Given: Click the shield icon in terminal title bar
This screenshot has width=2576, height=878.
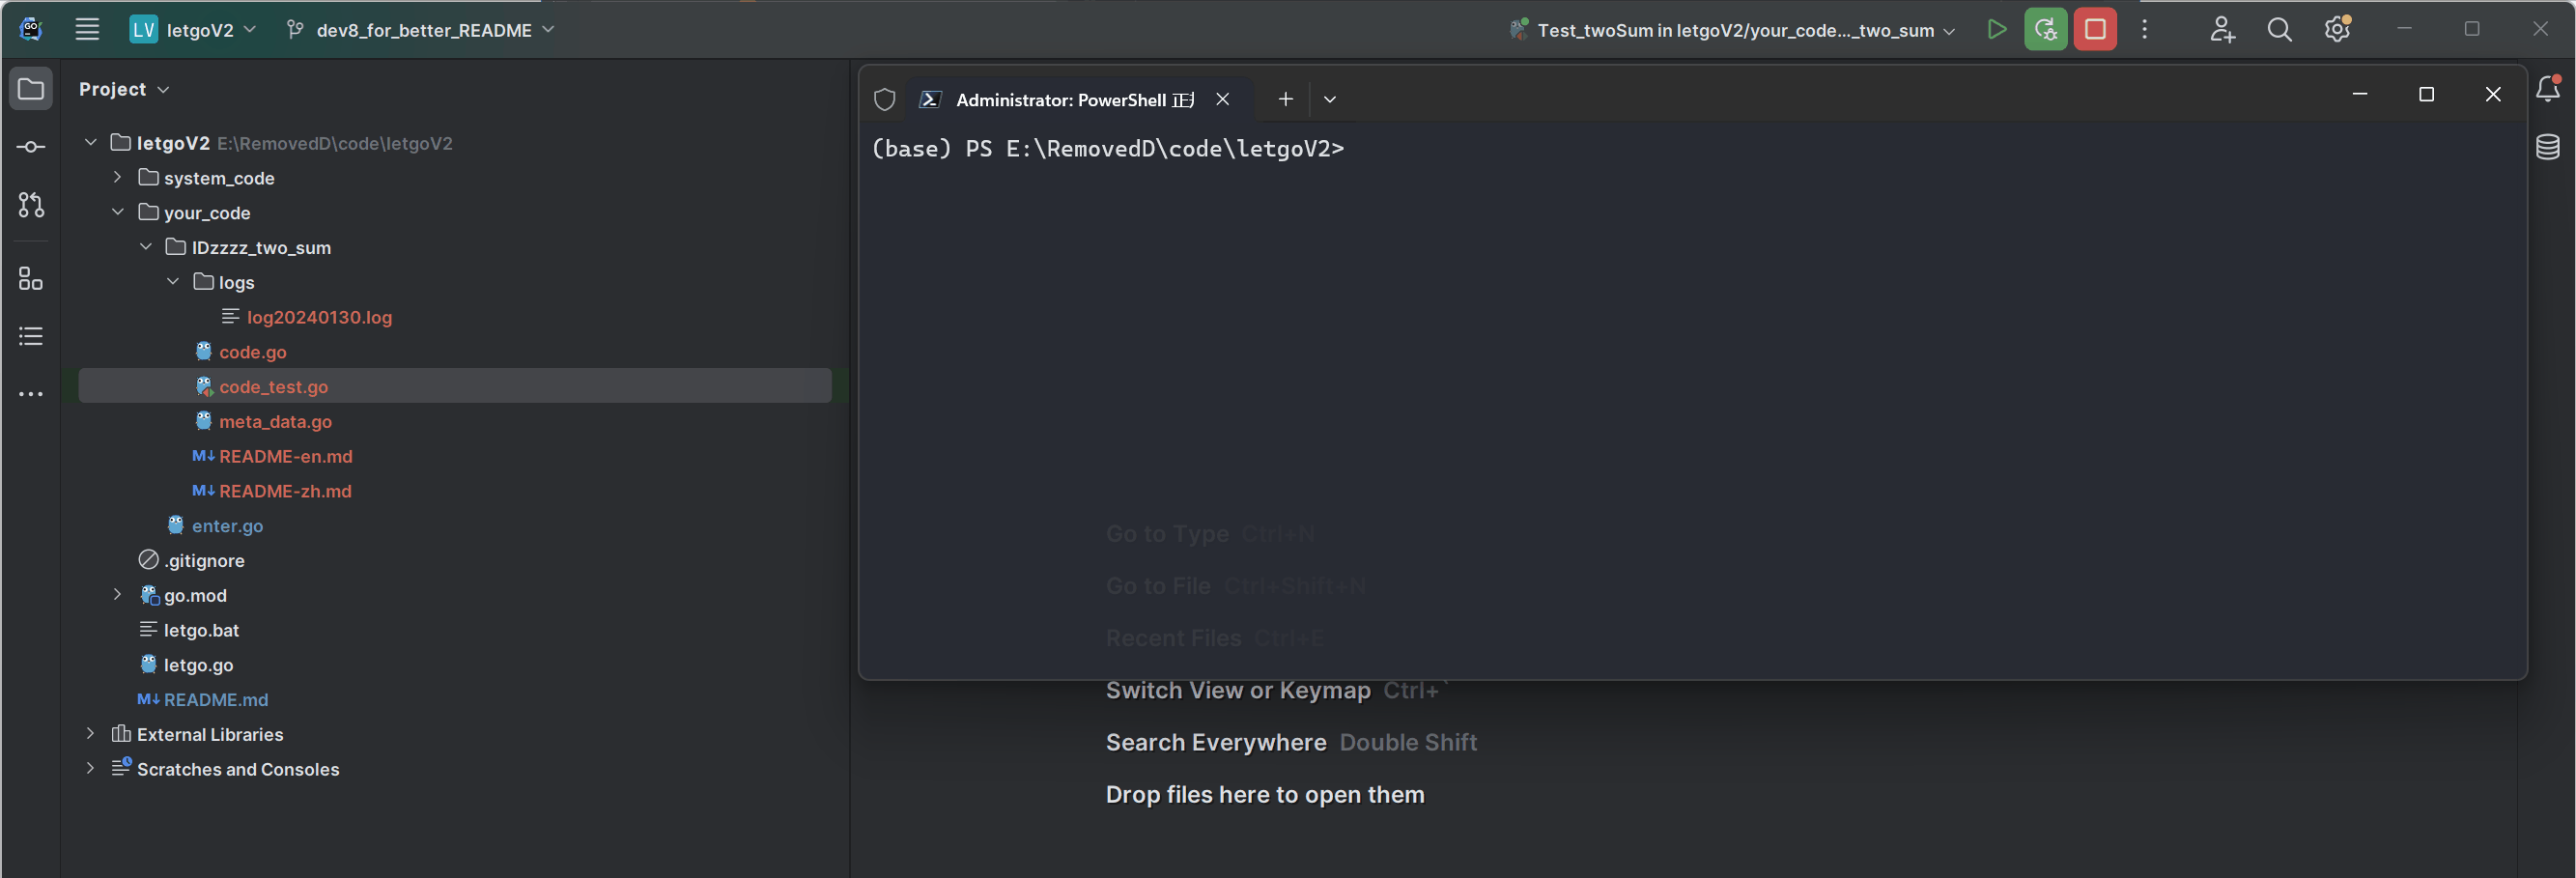Looking at the screenshot, I should coord(884,99).
